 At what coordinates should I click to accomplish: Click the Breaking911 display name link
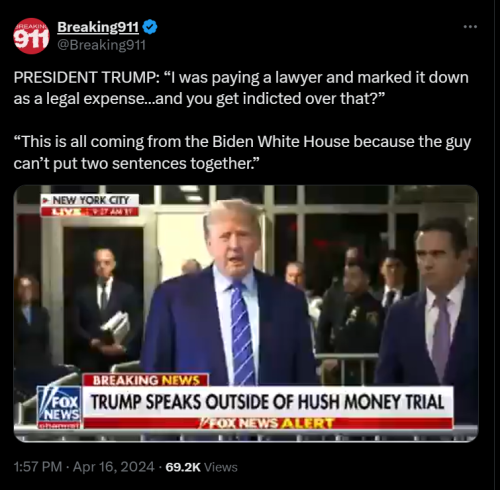[x=98, y=27]
